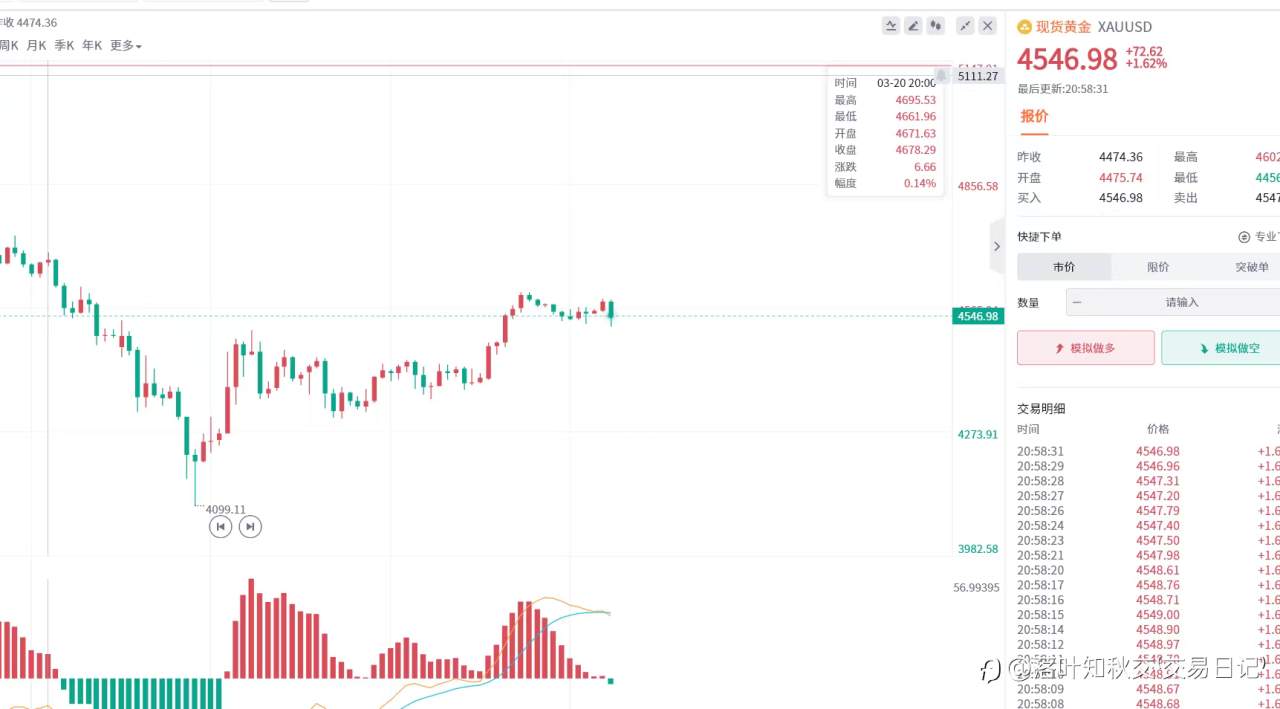This screenshot has height=709, width=1280.
Task: Click the gold 现货黄金 symbol icon
Action: [1025, 27]
